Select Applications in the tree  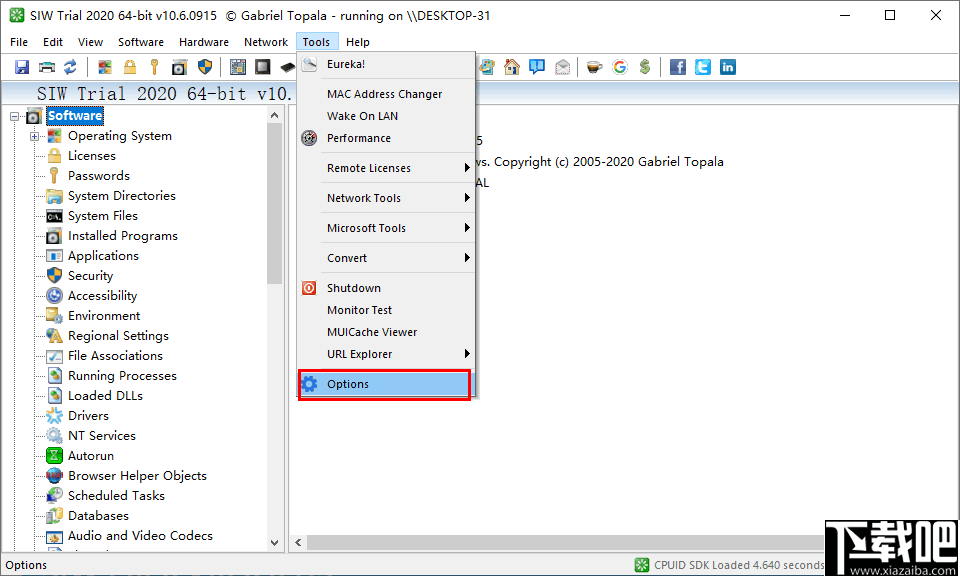click(x=103, y=256)
